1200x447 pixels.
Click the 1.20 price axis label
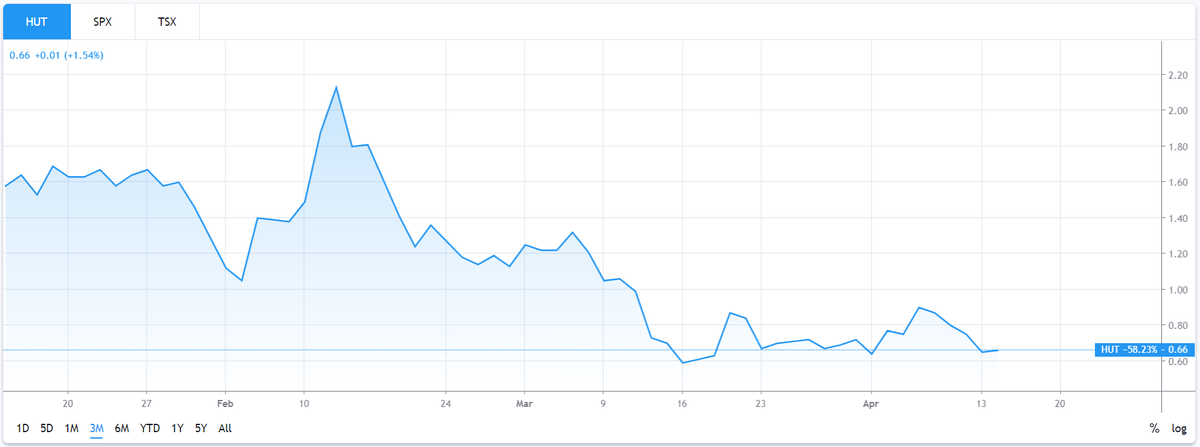coord(1177,254)
